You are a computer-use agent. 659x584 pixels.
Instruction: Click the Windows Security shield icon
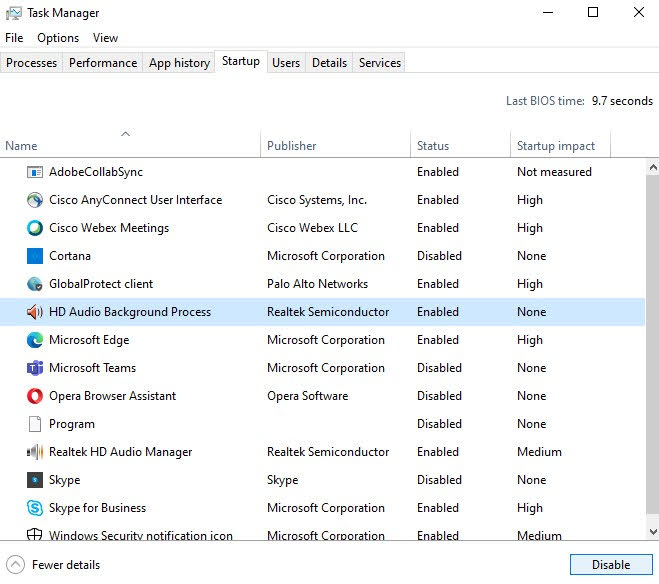click(x=34, y=534)
